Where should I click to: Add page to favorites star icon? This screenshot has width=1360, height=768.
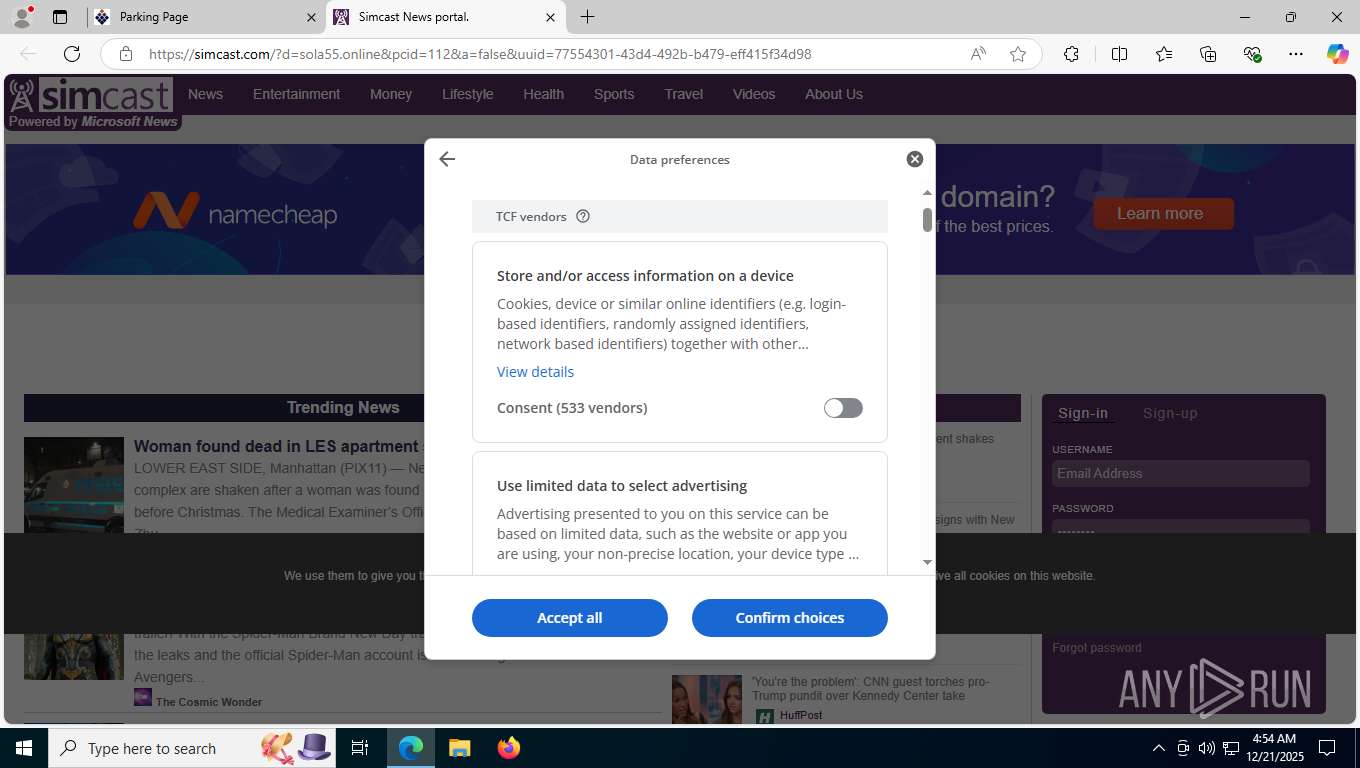pos(1018,54)
